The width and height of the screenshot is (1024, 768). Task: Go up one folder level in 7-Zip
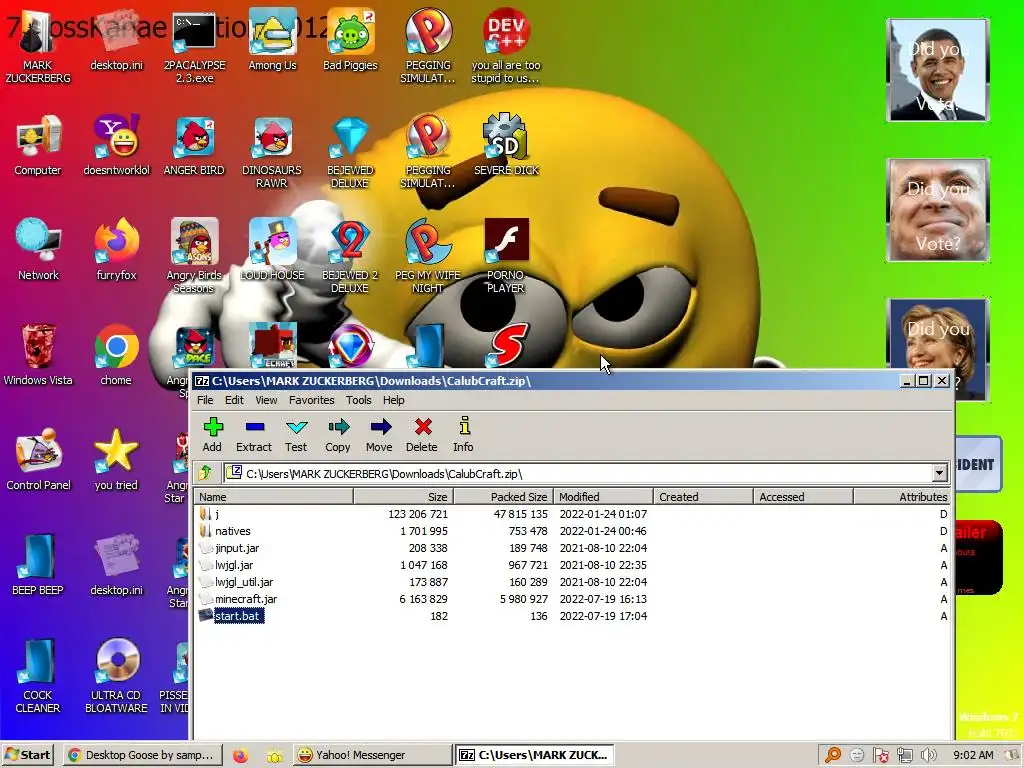[205, 473]
